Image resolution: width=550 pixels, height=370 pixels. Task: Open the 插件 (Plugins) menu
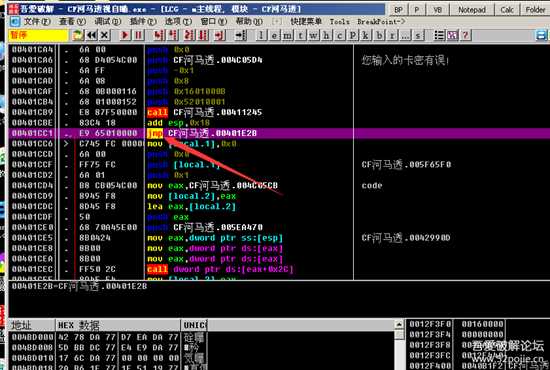click(143, 22)
